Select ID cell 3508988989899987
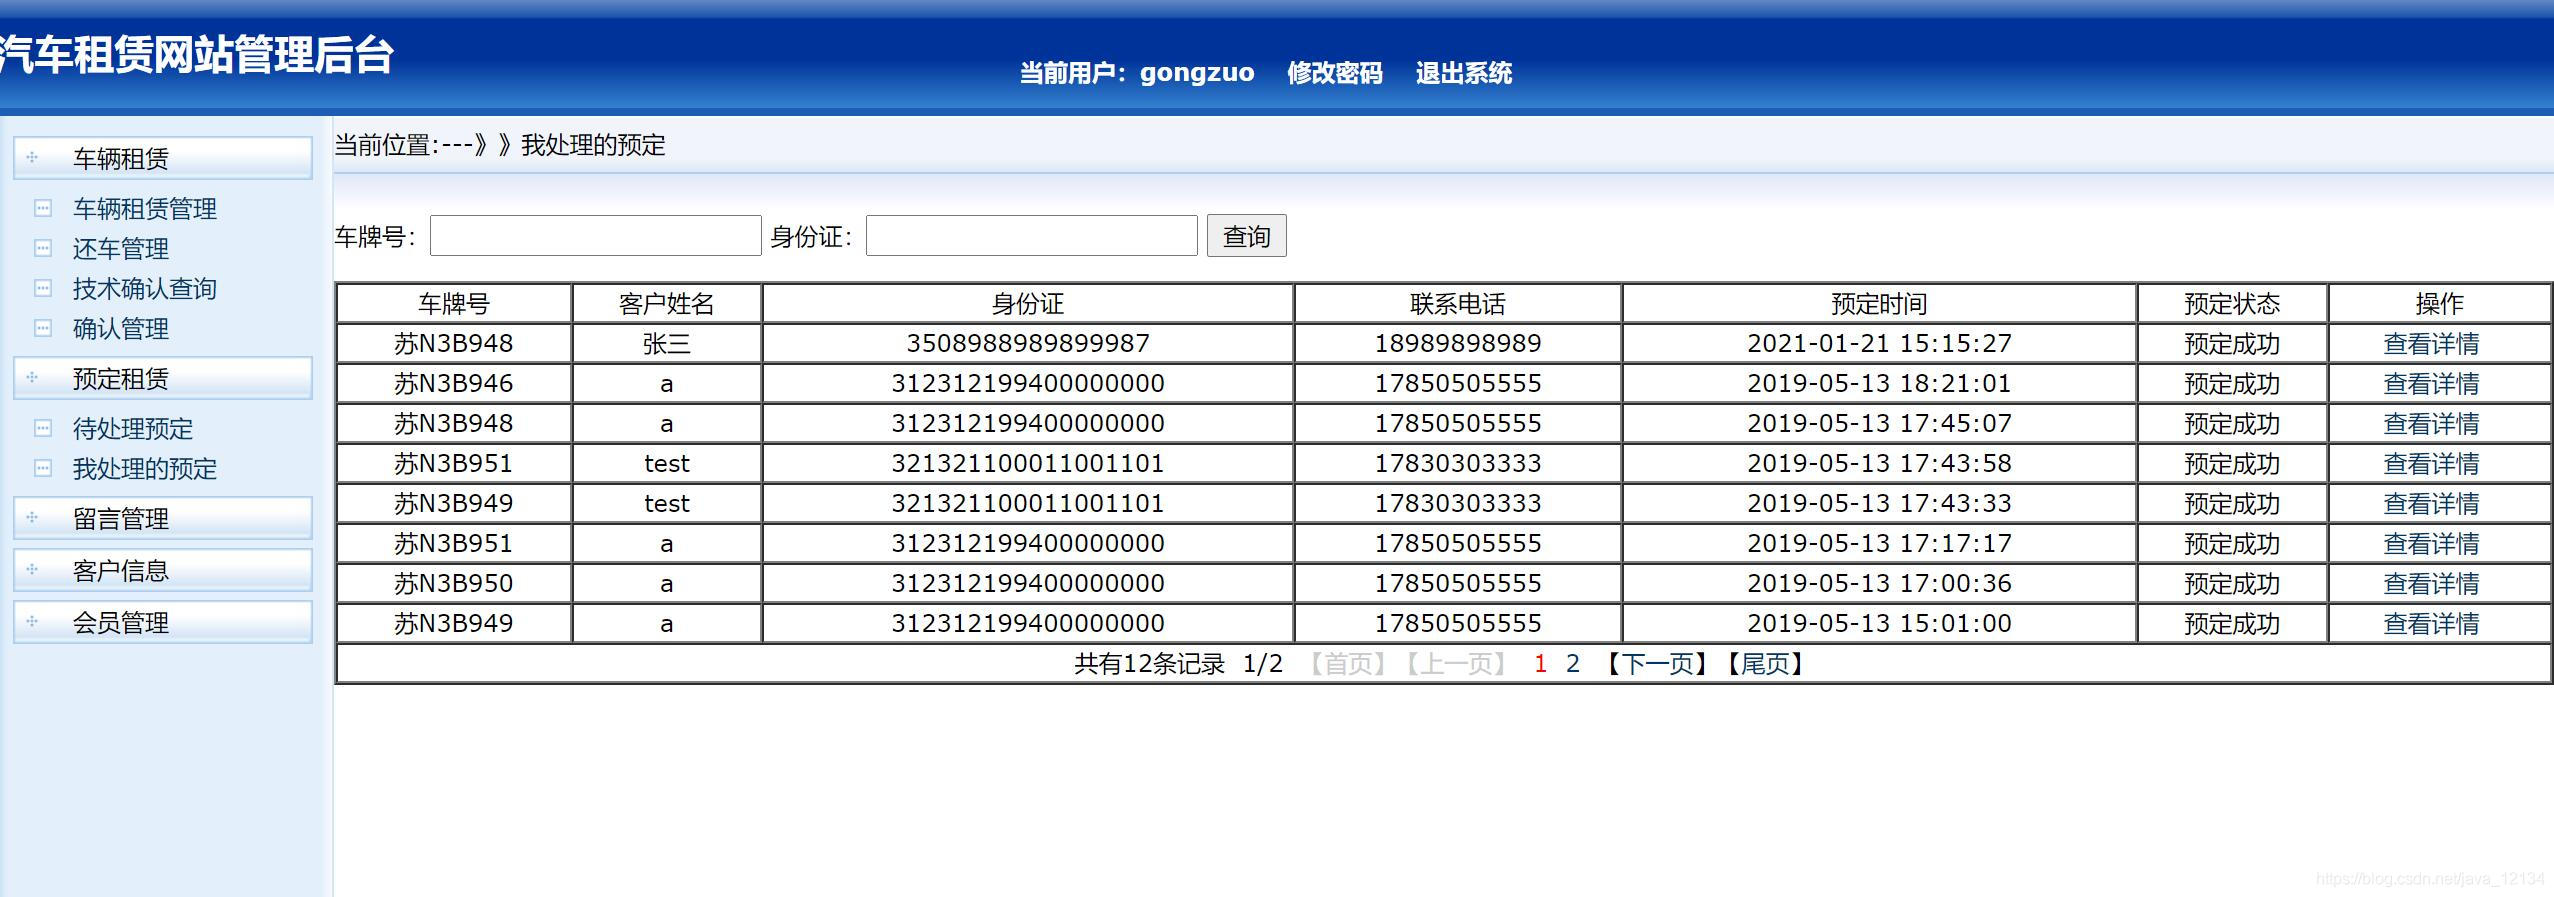Viewport: 2554px width, 897px height. (1028, 344)
